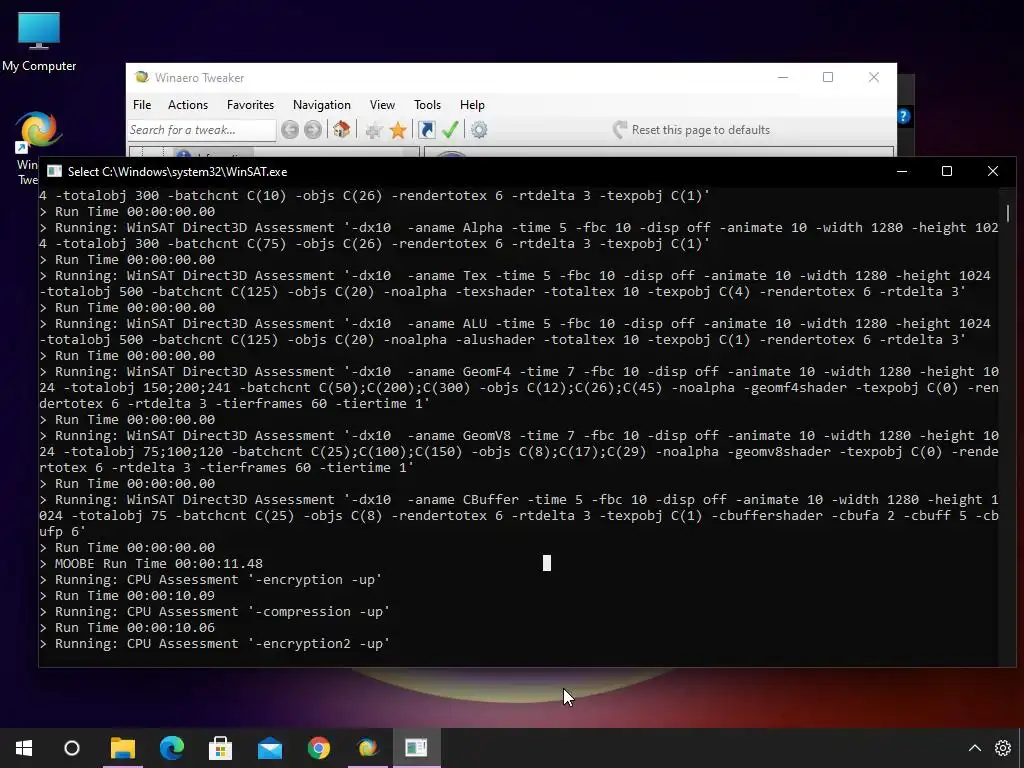Open the Actions menu
Viewport: 1024px width, 768px height.
[x=187, y=104]
